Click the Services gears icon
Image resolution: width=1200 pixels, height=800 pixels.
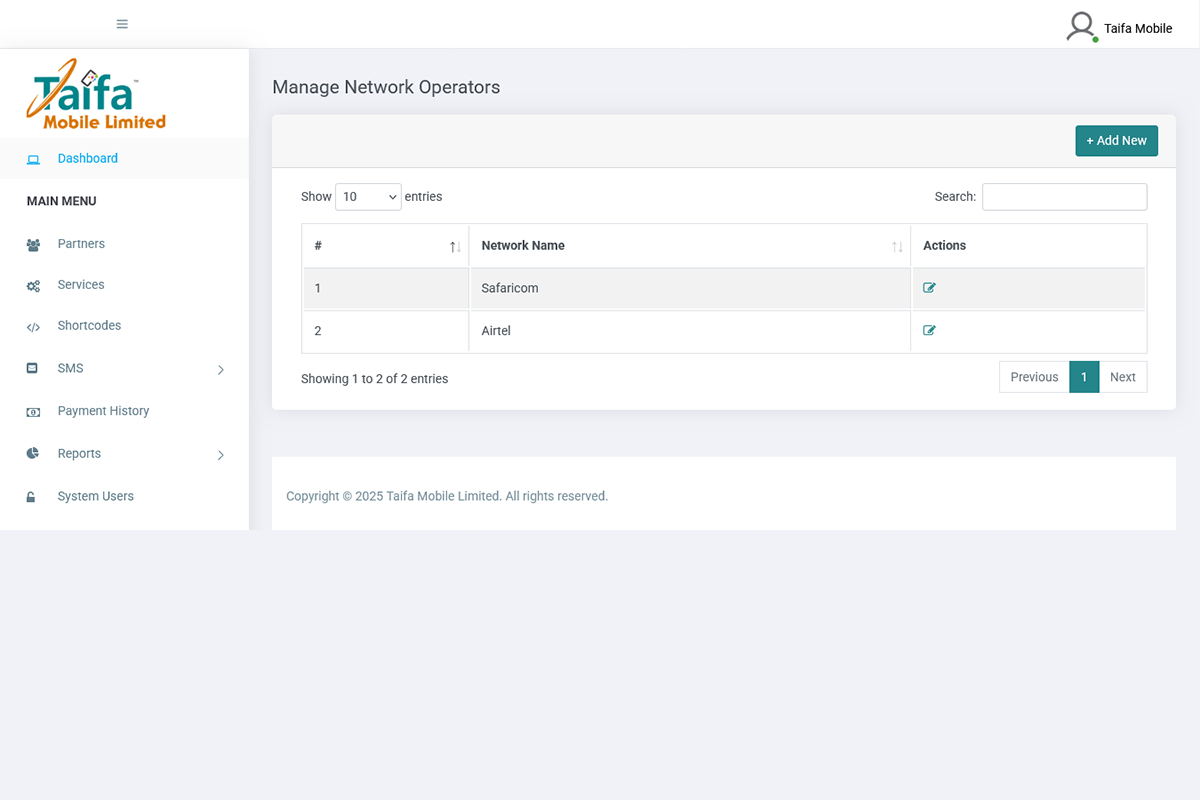tap(34, 284)
